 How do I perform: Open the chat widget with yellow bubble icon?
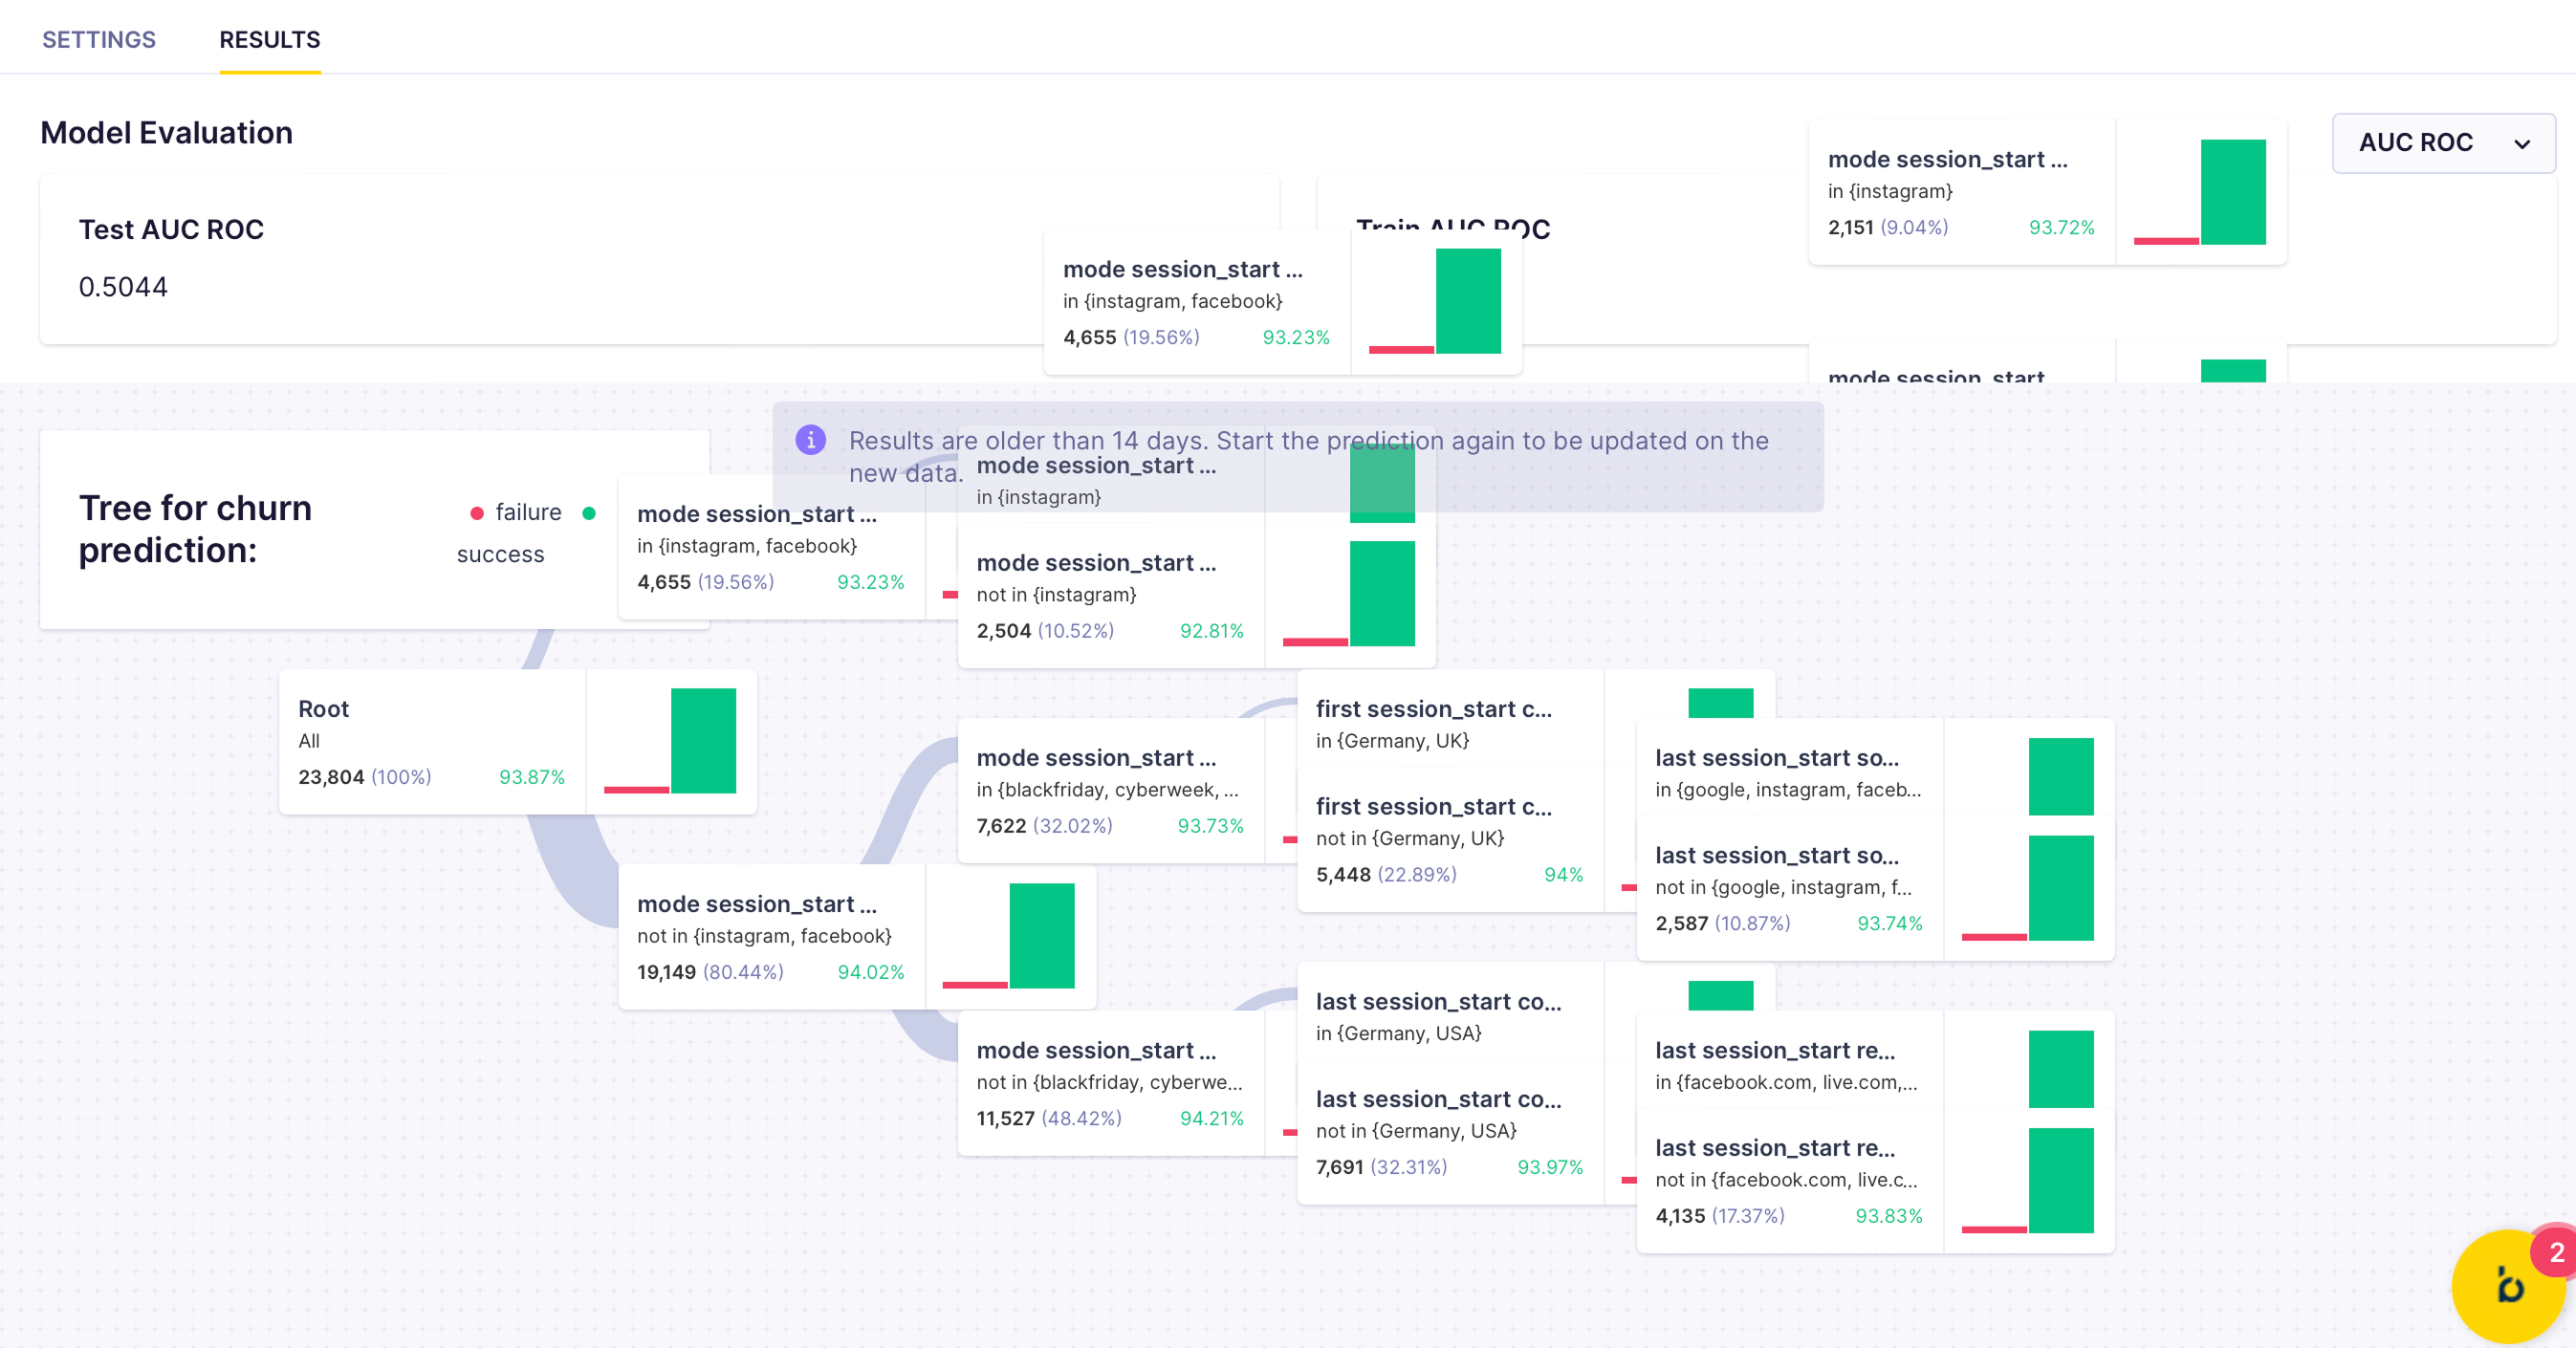[2510, 1285]
